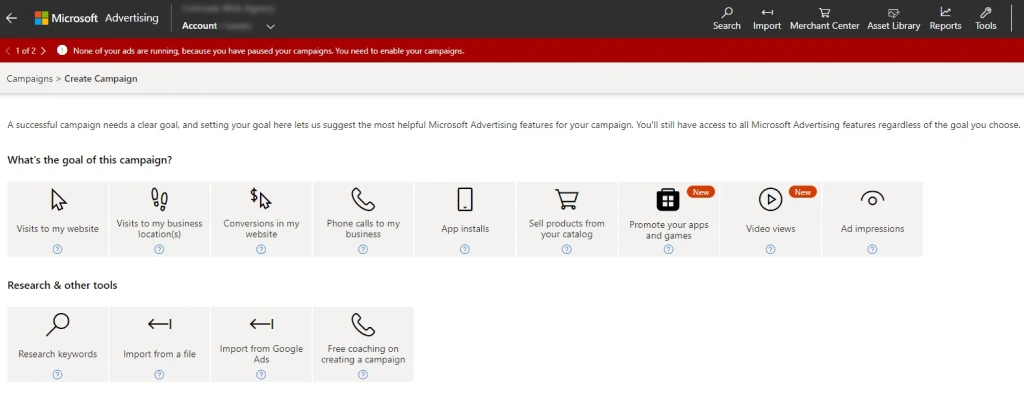This screenshot has height=414, width=1024.
Task: Open help icon under Sell products from catalog
Action: click(x=567, y=249)
